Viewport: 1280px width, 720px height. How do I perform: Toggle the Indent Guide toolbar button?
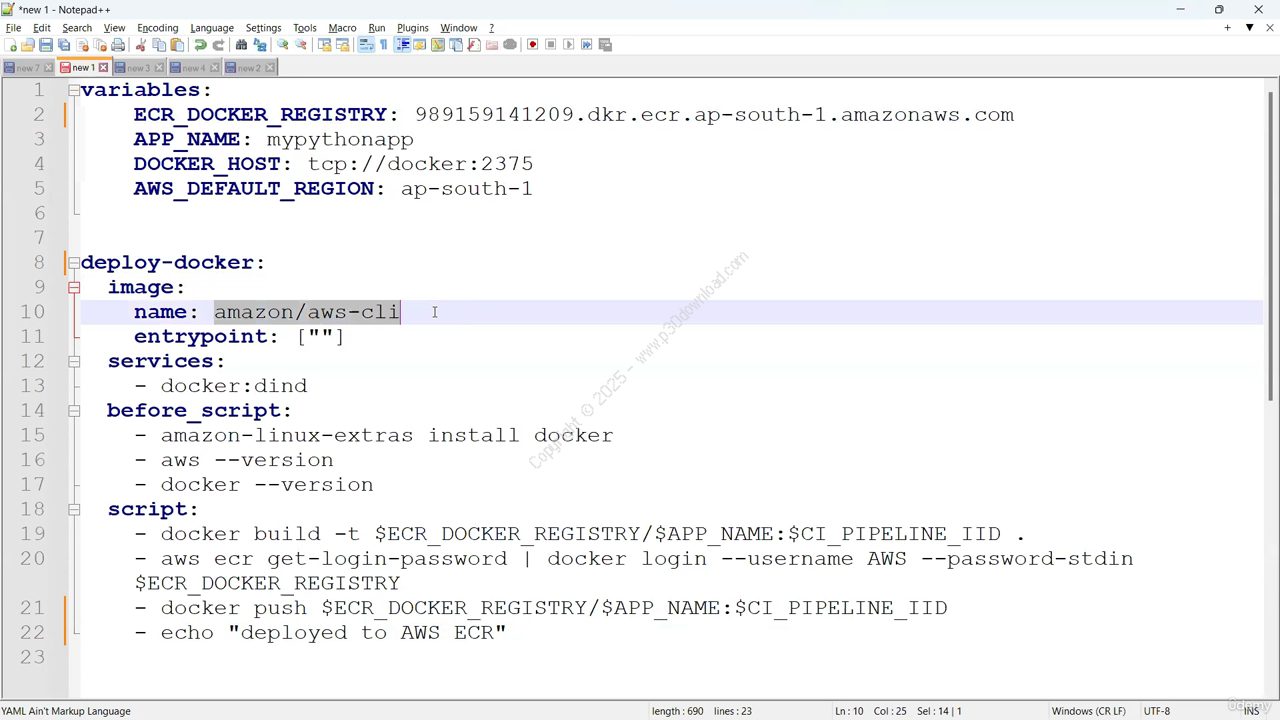click(402, 44)
